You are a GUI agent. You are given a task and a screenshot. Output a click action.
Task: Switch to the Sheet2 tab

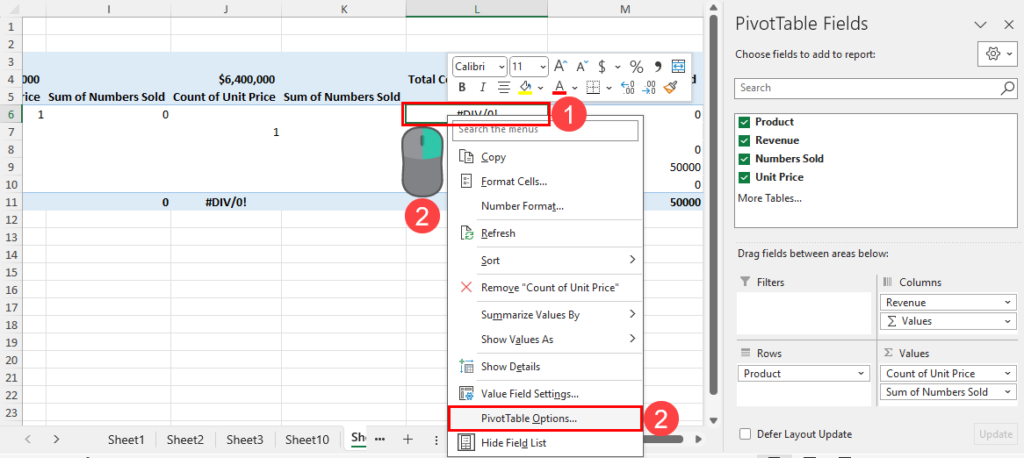pyautogui.click(x=185, y=440)
